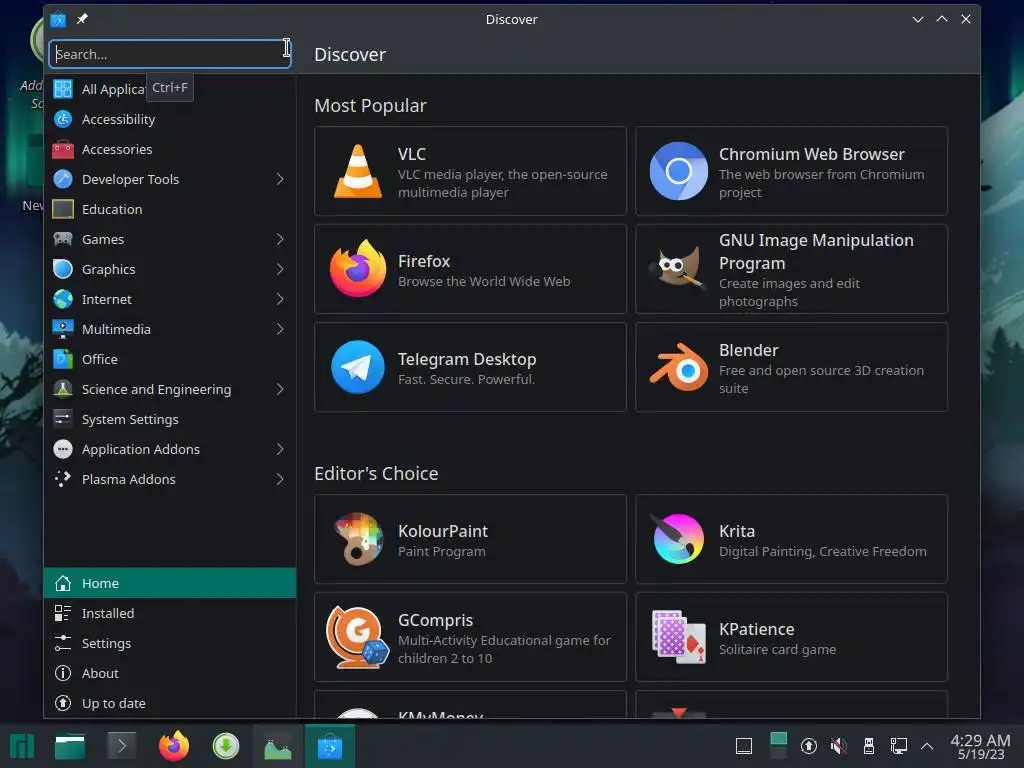Click the green download installer taskbar icon

(x=226, y=746)
